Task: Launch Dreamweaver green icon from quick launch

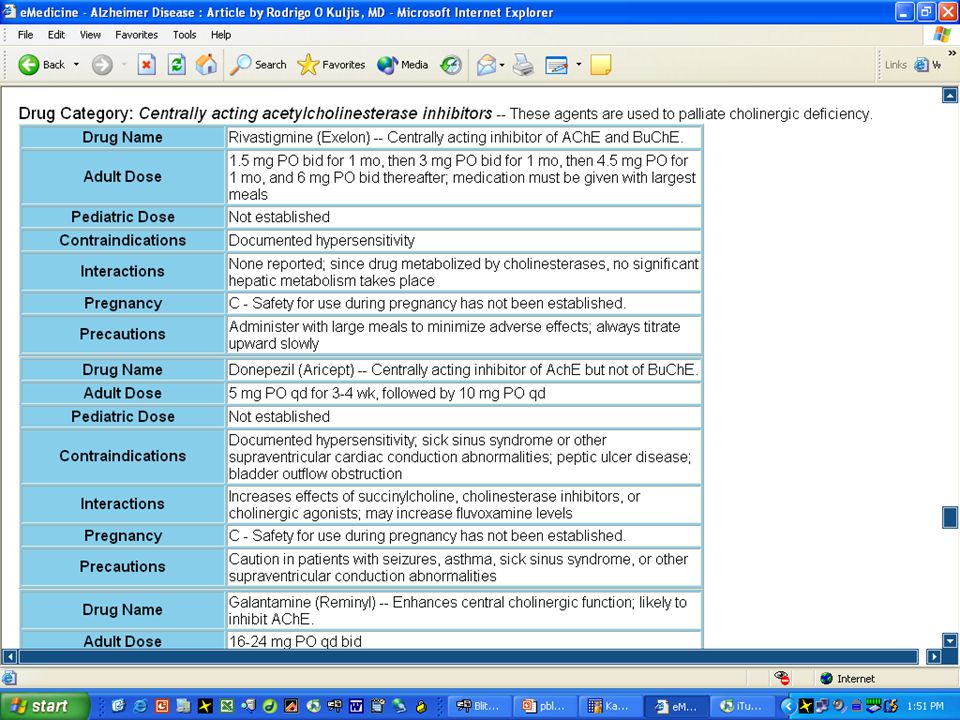Action: click(269, 706)
